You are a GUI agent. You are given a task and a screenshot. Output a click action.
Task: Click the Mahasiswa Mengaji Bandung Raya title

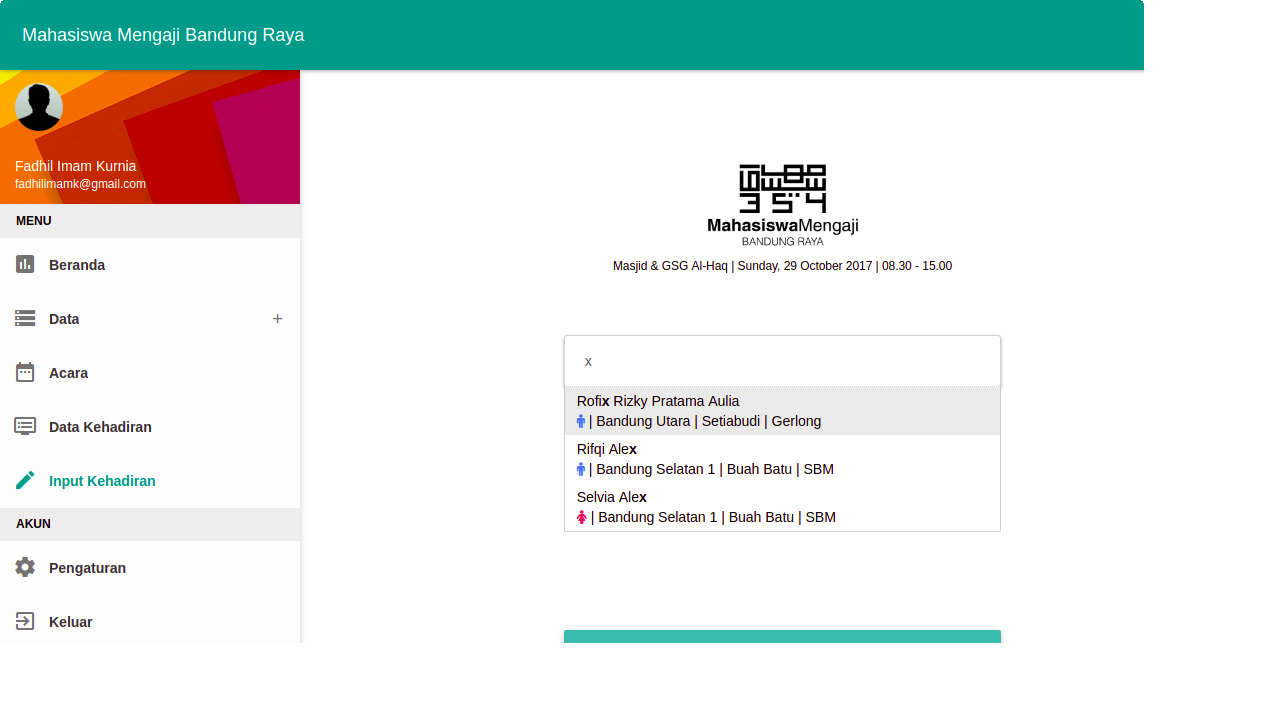coord(163,35)
